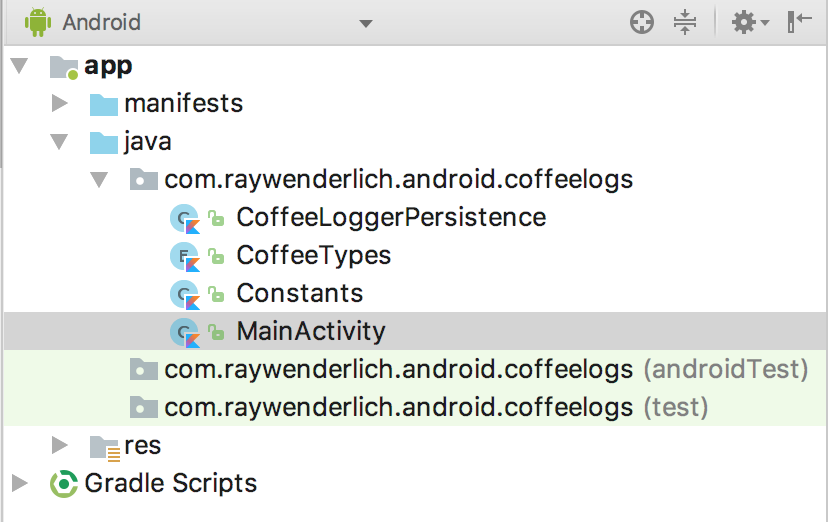Collapse the main coffeelogs package
This screenshot has width=828, height=522.
click(99, 180)
